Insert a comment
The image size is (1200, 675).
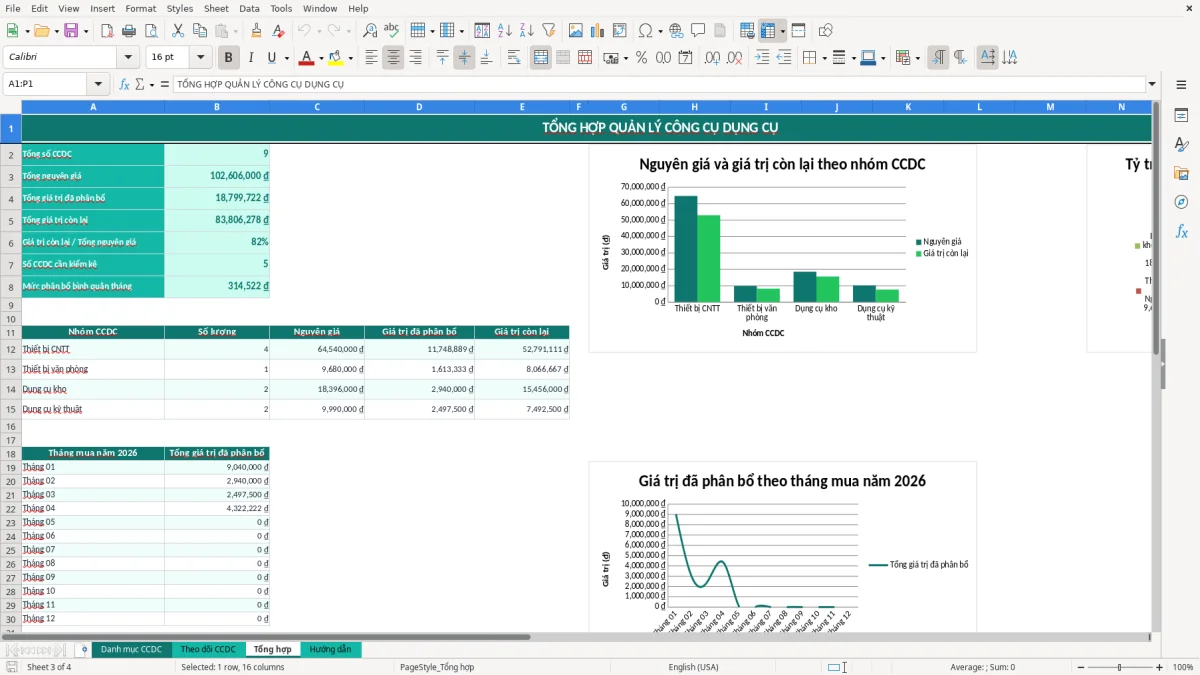[x=698, y=31]
